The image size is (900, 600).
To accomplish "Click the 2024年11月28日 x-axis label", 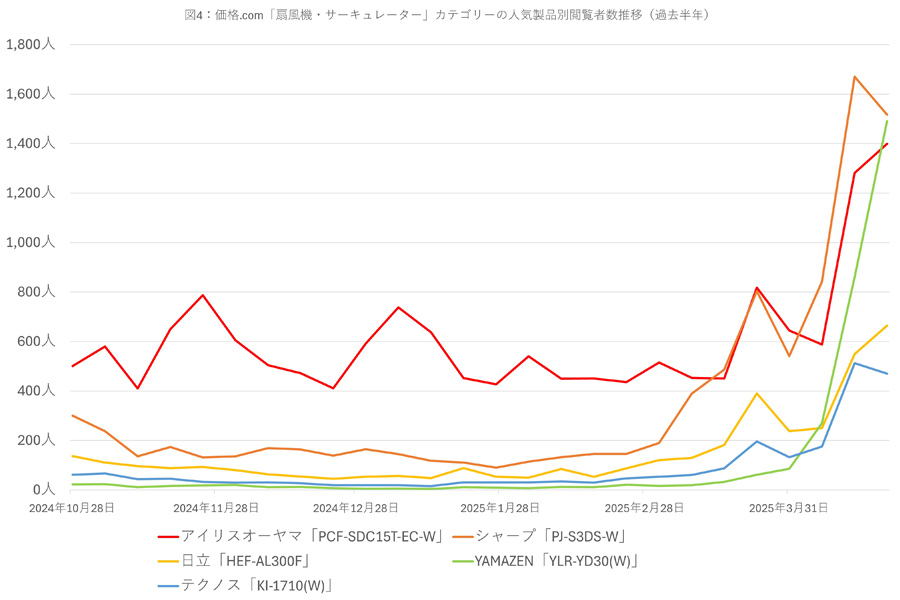I will click(216, 508).
